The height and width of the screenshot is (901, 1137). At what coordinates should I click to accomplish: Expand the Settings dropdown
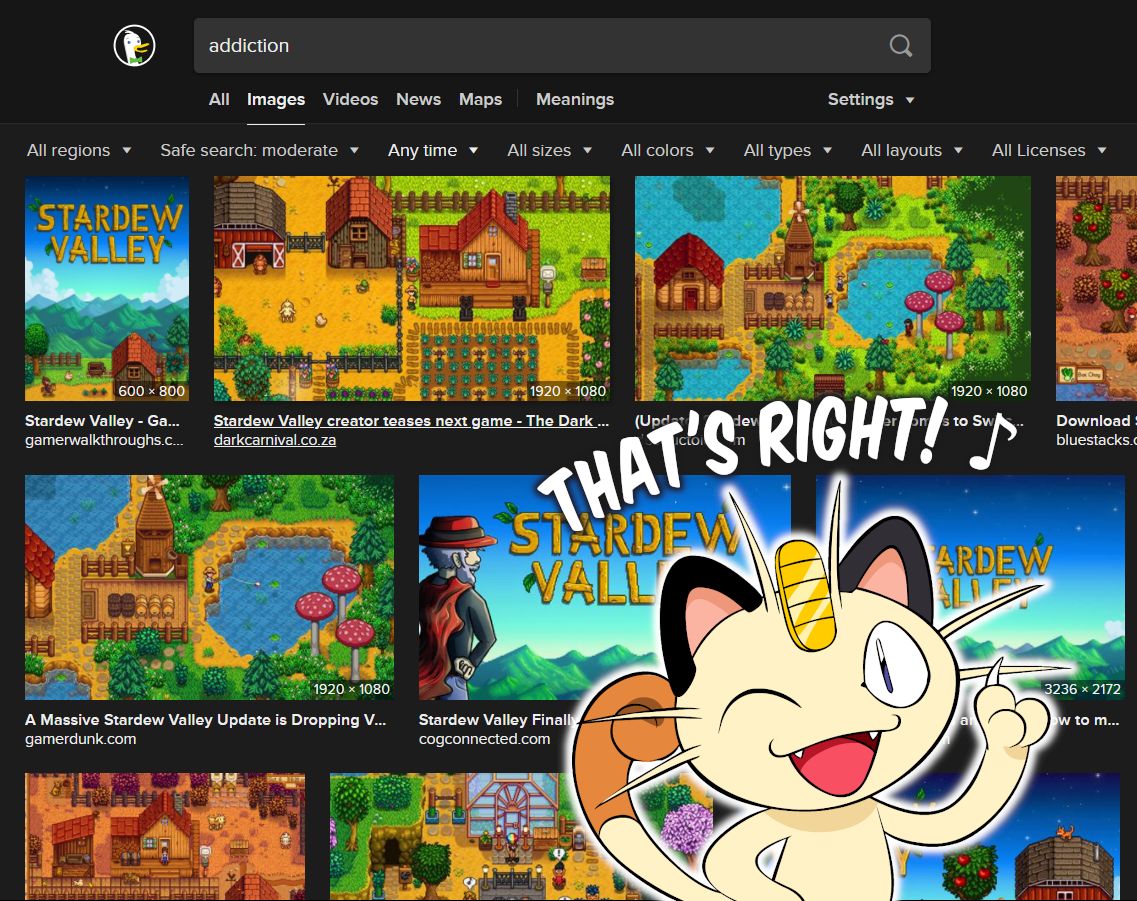click(870, 99)
